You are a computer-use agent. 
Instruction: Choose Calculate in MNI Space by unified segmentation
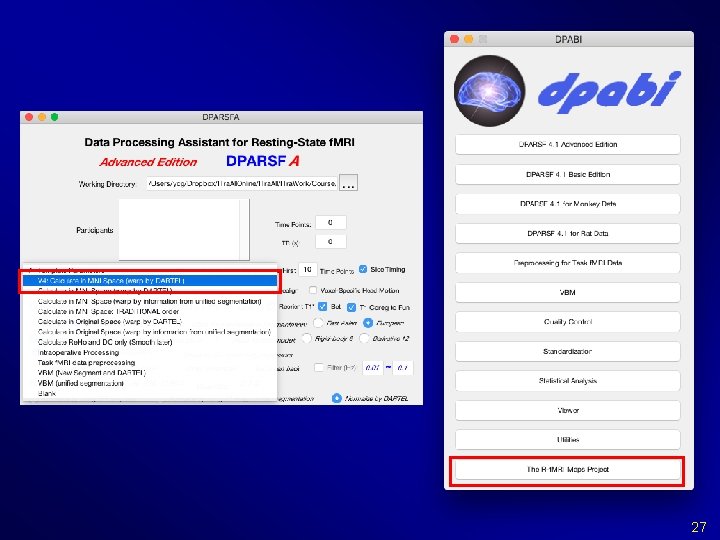pyautogui.click(x=150, y=301)
